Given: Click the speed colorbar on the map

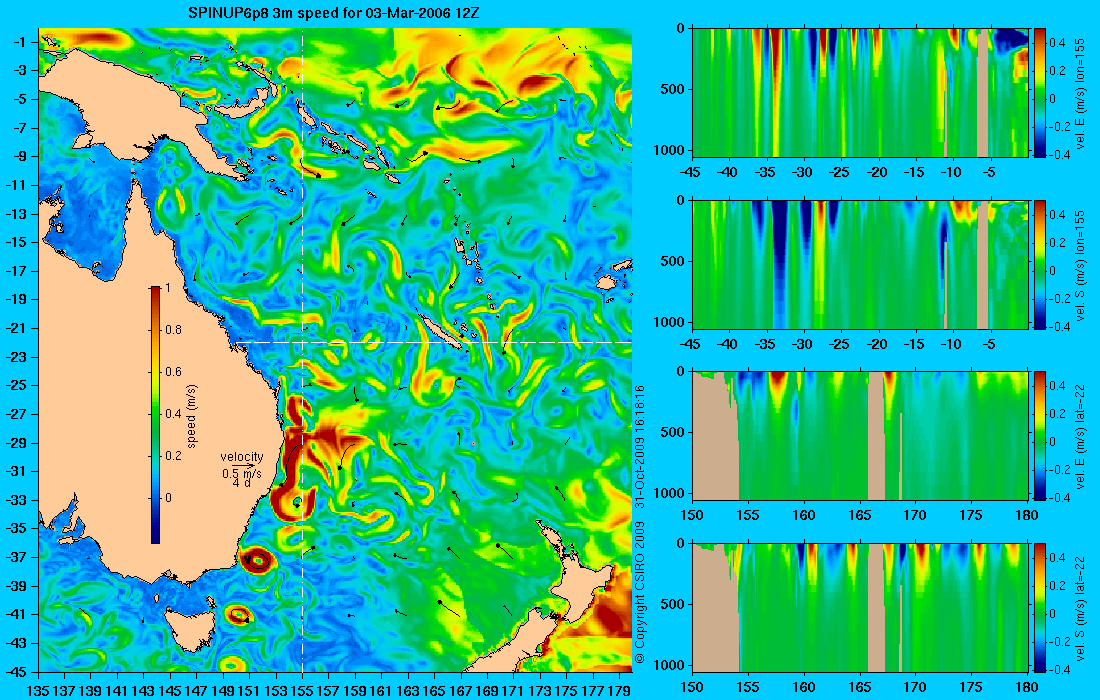Looking at the screenshot, I should 155,415.
